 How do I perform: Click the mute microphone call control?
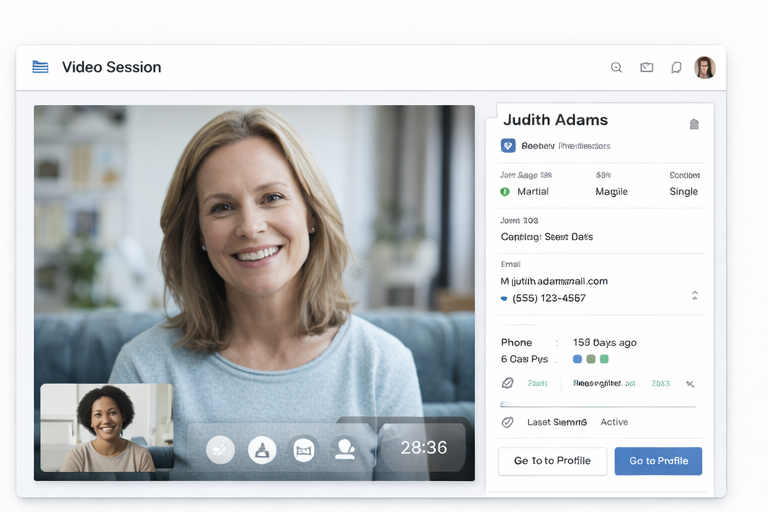[220, 449]
